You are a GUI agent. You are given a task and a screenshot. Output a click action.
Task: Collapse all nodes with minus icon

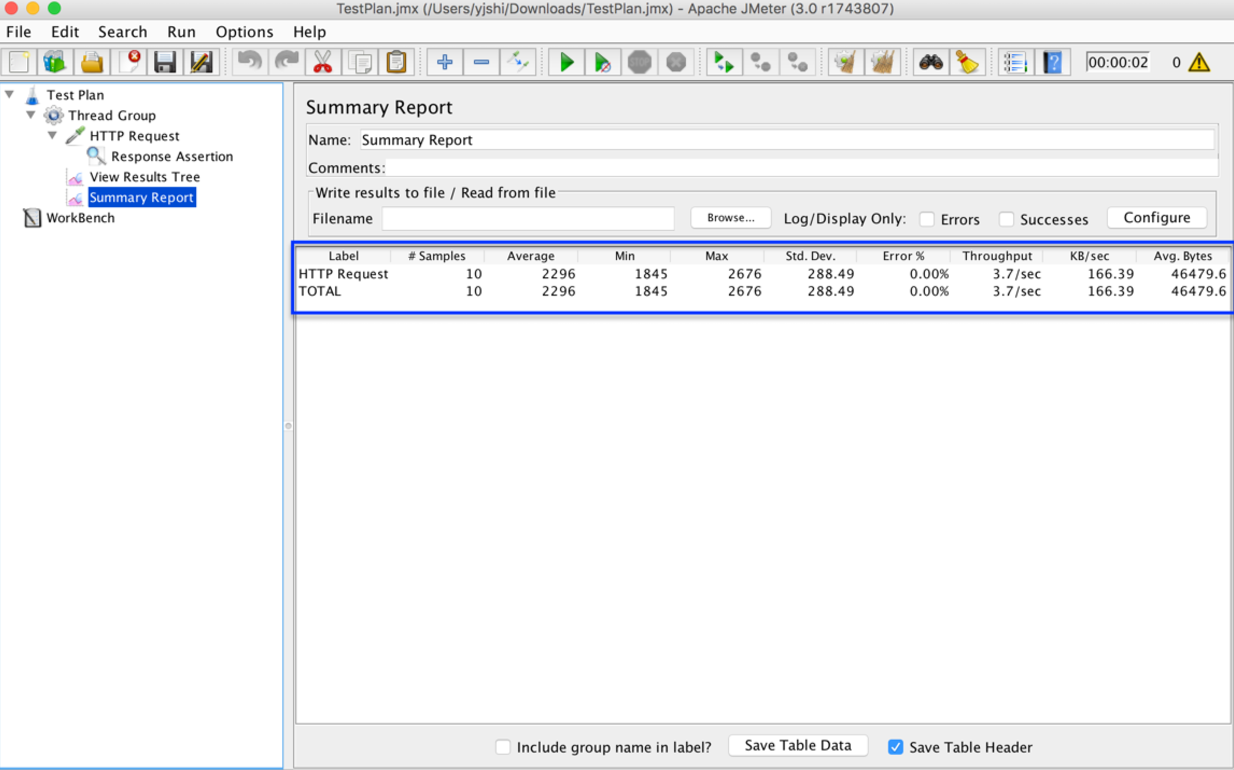(x=481, y=62)
